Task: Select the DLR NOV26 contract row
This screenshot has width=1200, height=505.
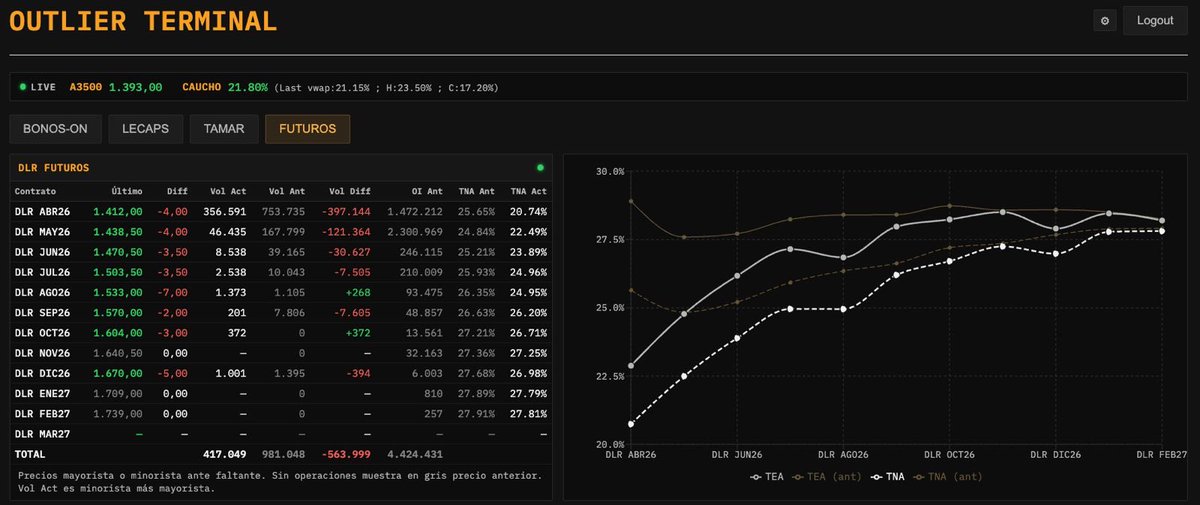Action: [281, 353]
